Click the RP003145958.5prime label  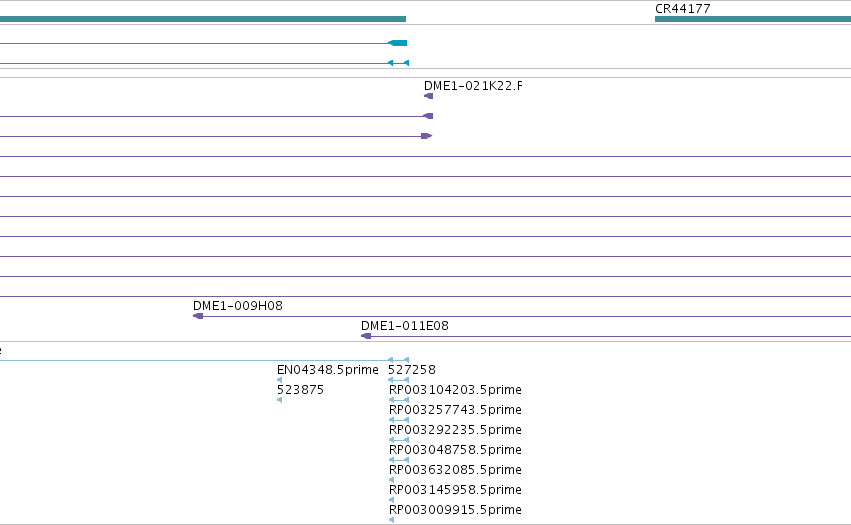455,490
